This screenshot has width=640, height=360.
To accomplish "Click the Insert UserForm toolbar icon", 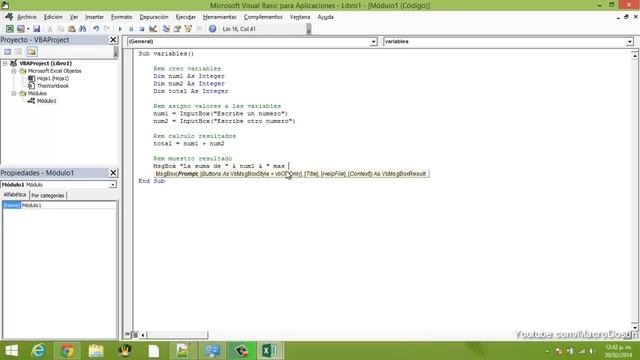I will 20,29.
